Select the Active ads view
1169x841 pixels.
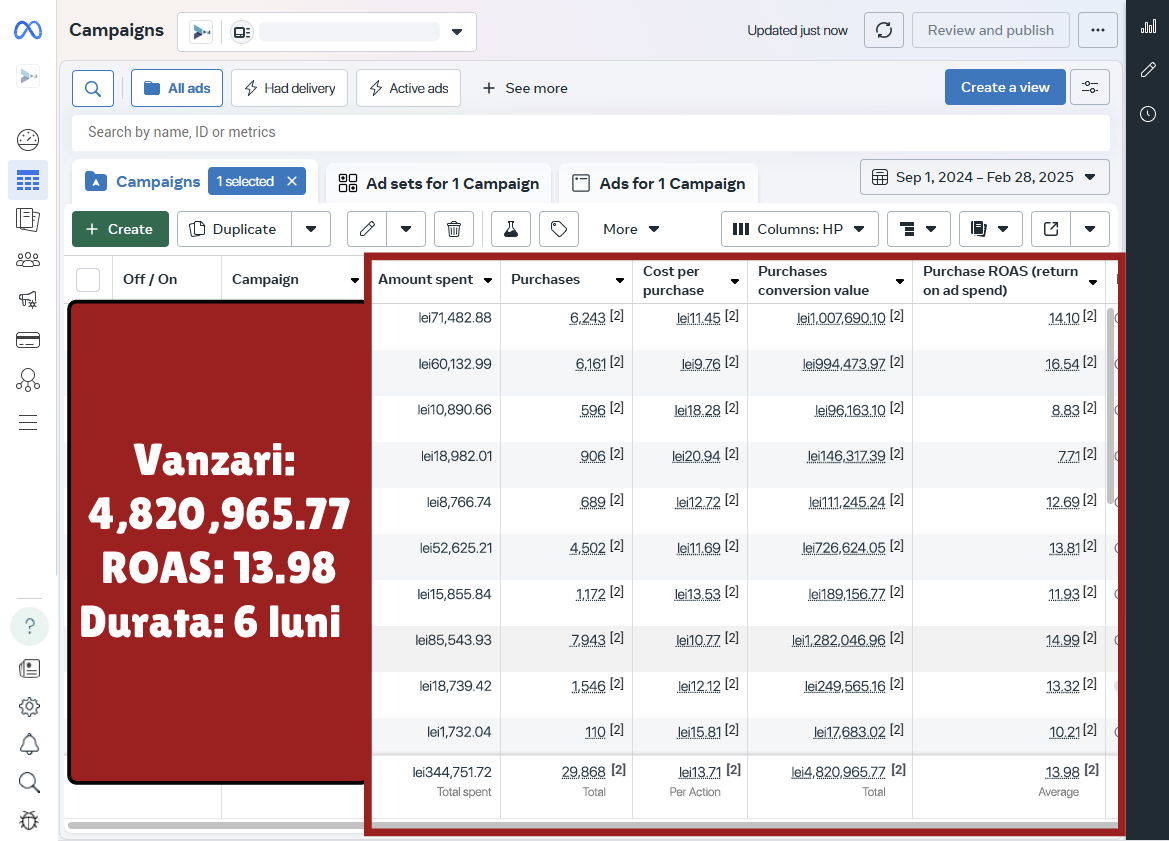[x=409, y=88]
